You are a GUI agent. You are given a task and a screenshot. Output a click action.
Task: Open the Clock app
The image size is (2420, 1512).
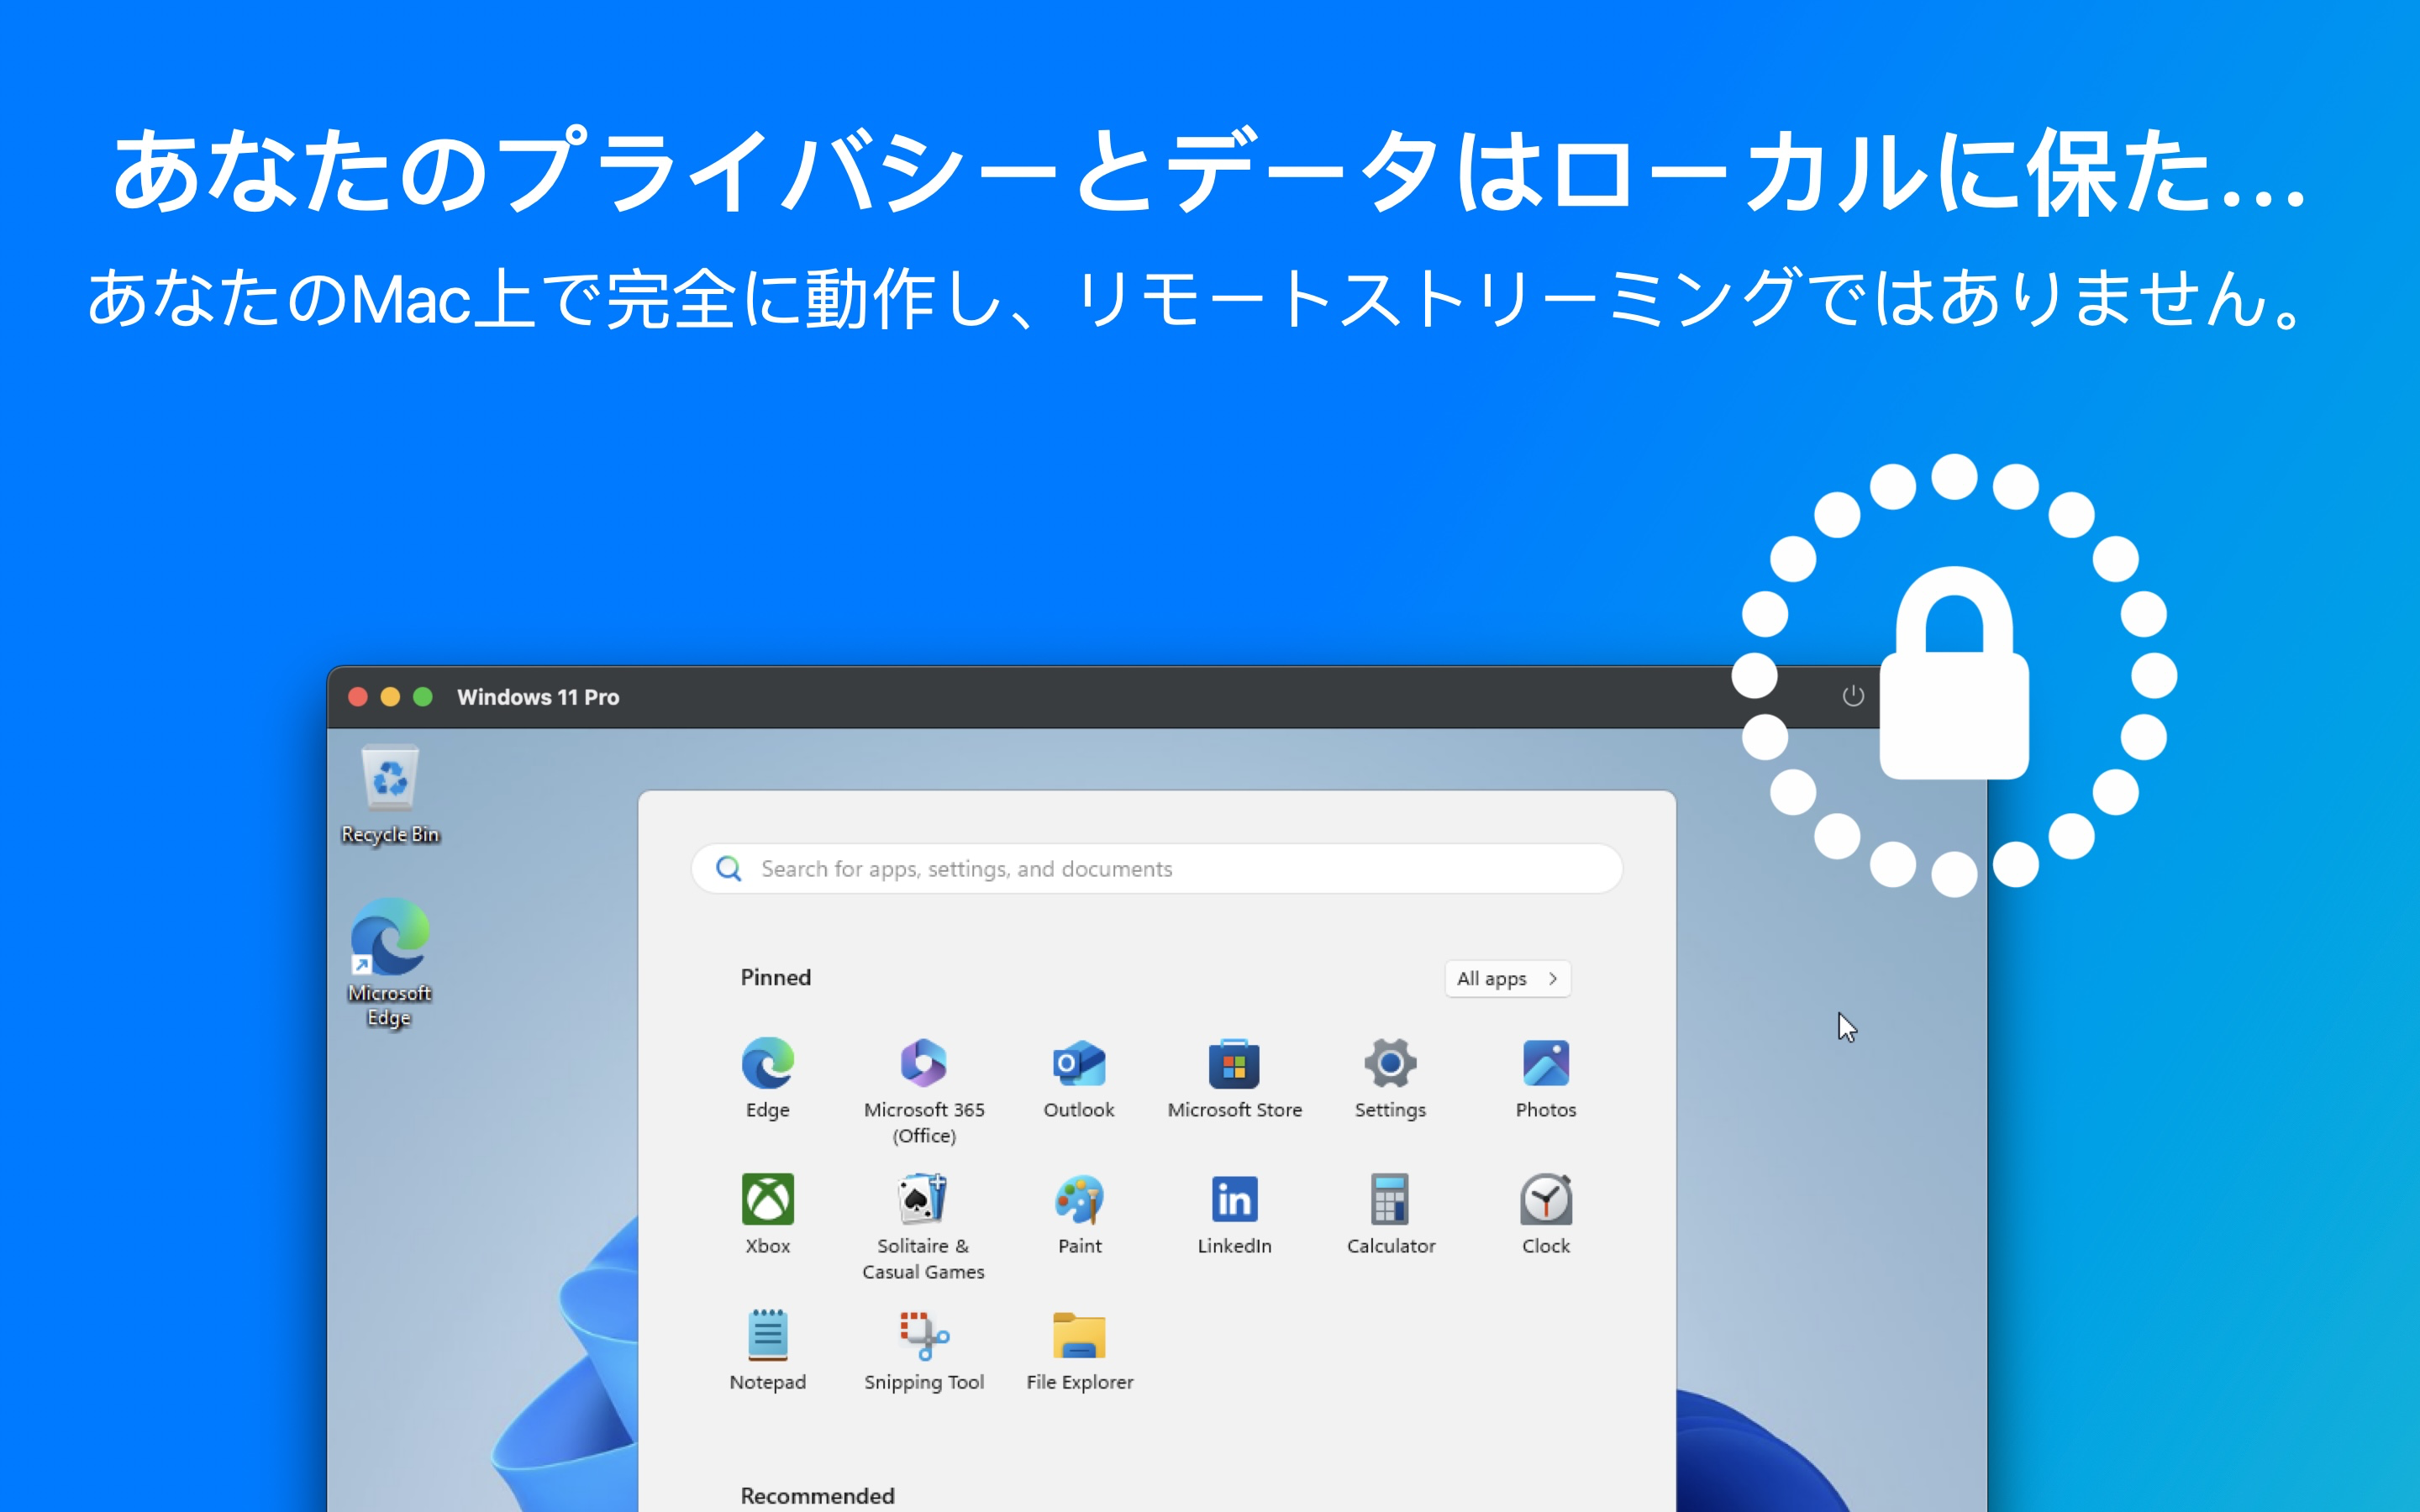coord(1545,1213)
